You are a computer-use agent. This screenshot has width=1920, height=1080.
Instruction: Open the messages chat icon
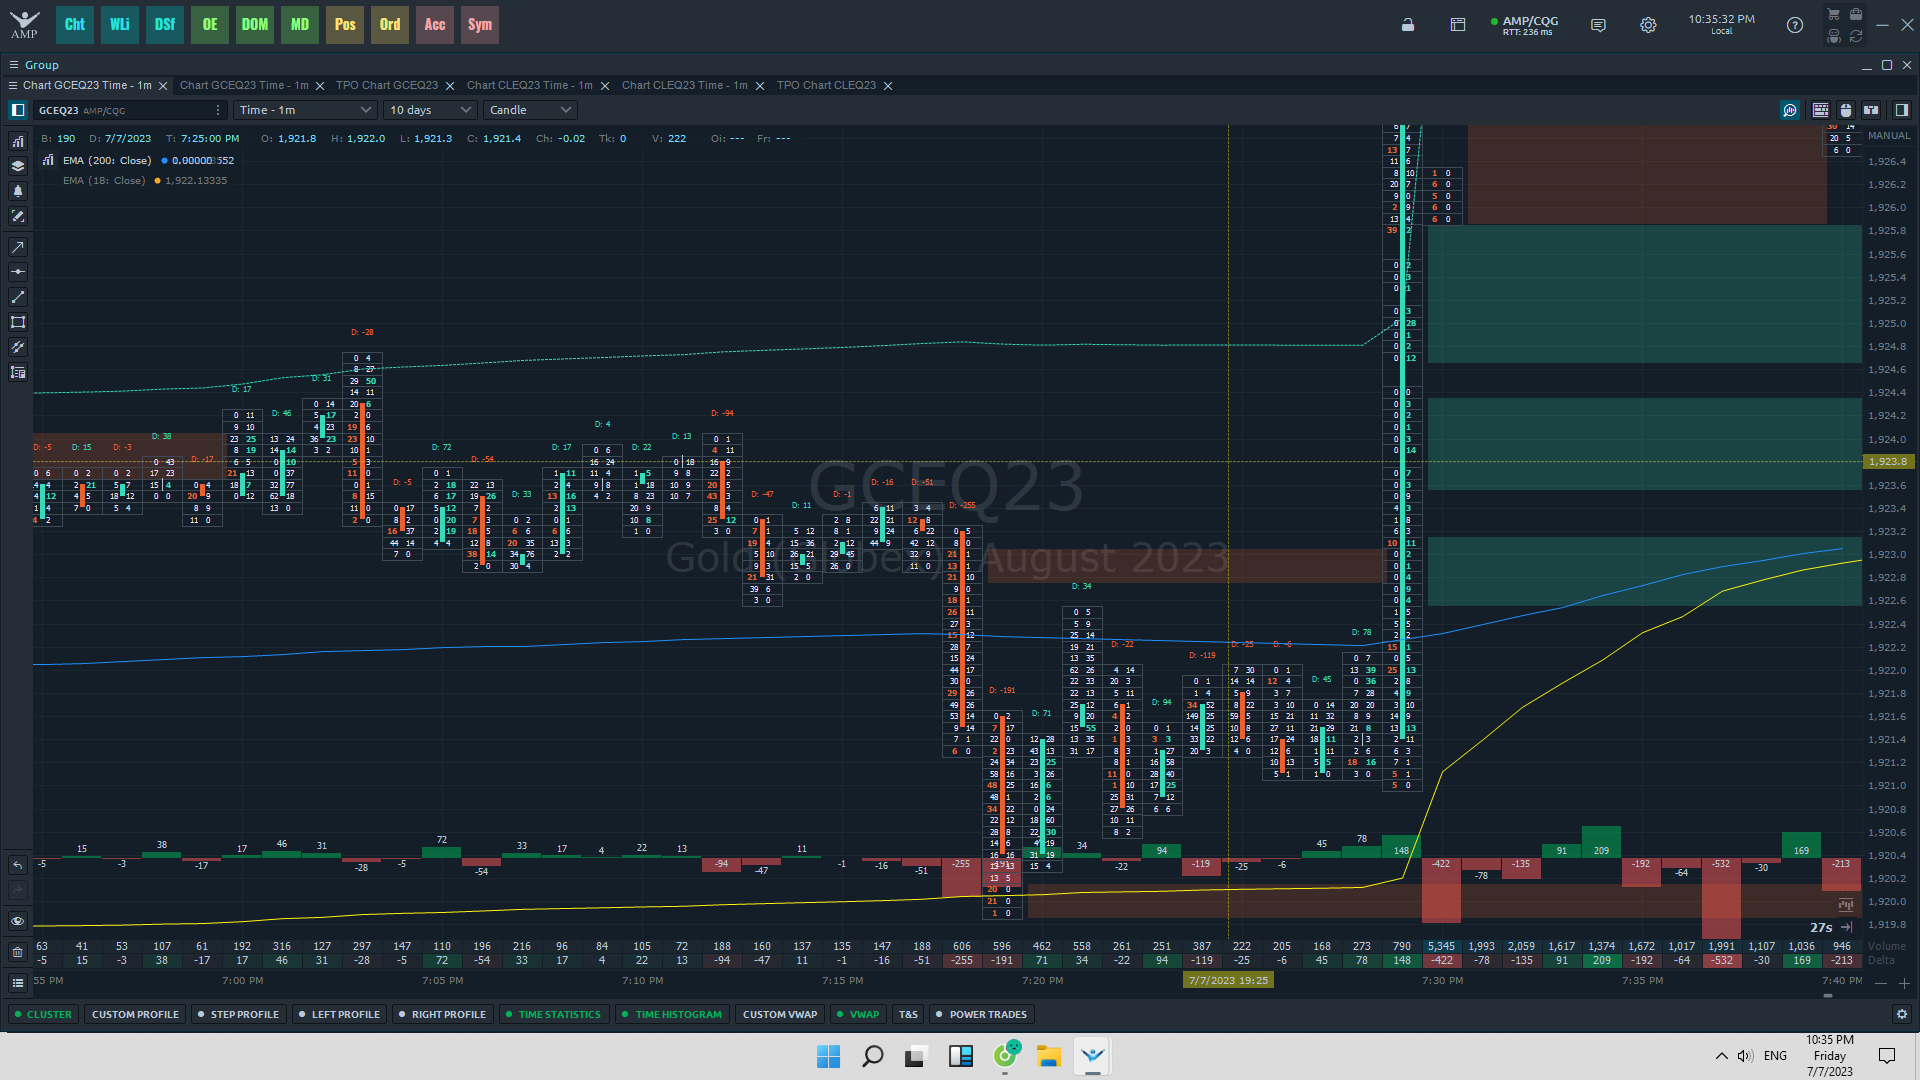[1598, 25]
